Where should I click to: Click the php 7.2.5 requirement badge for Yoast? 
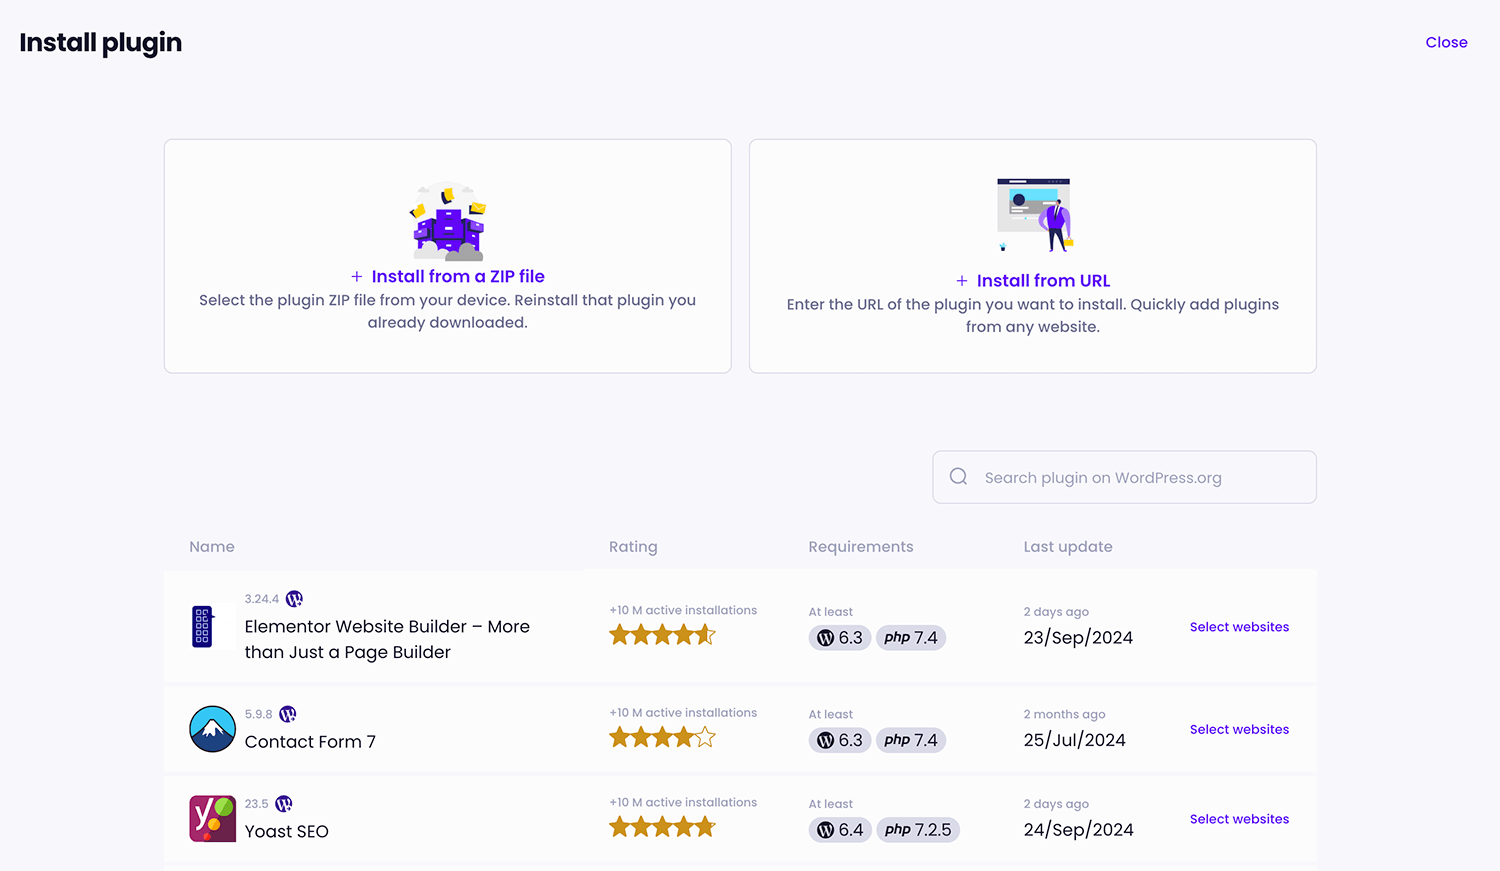[x=918, y=829]
